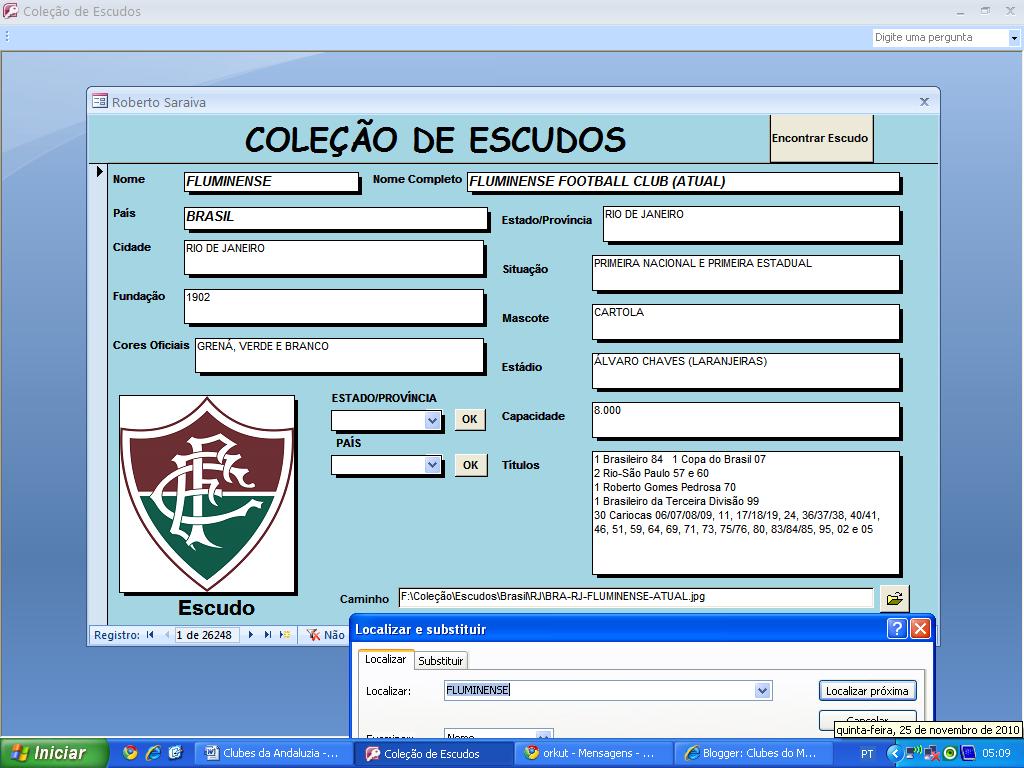Expand the ESTADO/PROVÍNCIA combo box
1024x768 pixels.
click(x=432, y=421)
